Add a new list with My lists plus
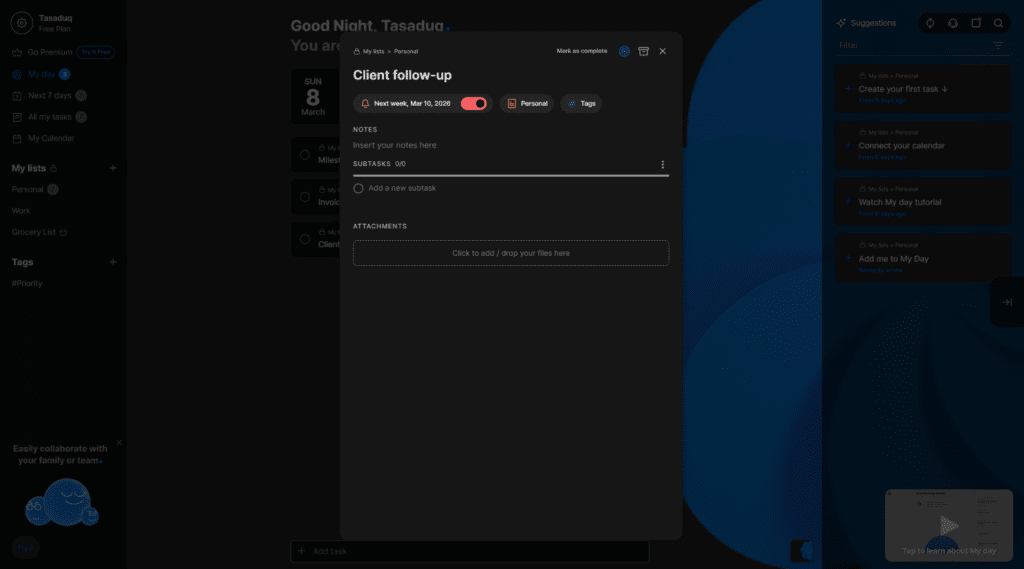 click(113, 168)
